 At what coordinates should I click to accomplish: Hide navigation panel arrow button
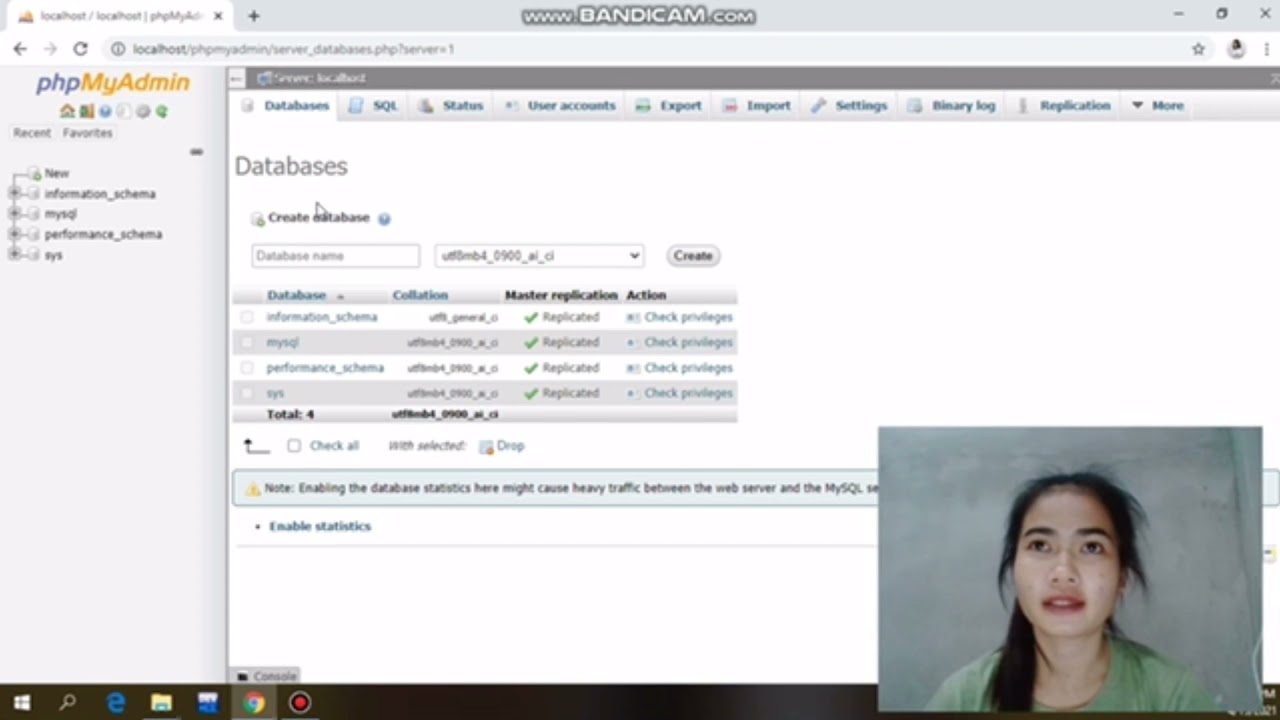(x=235, y=78)
